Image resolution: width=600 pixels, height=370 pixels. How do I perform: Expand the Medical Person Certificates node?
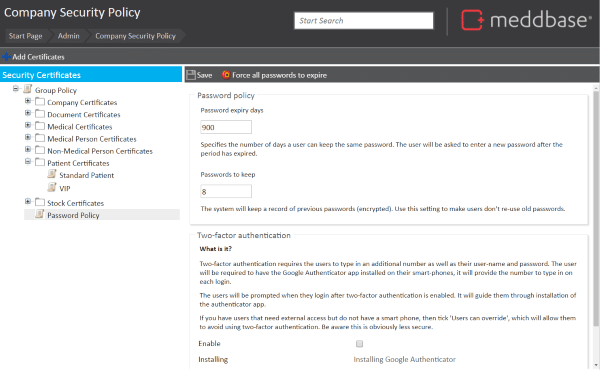(x=28, y=137)
